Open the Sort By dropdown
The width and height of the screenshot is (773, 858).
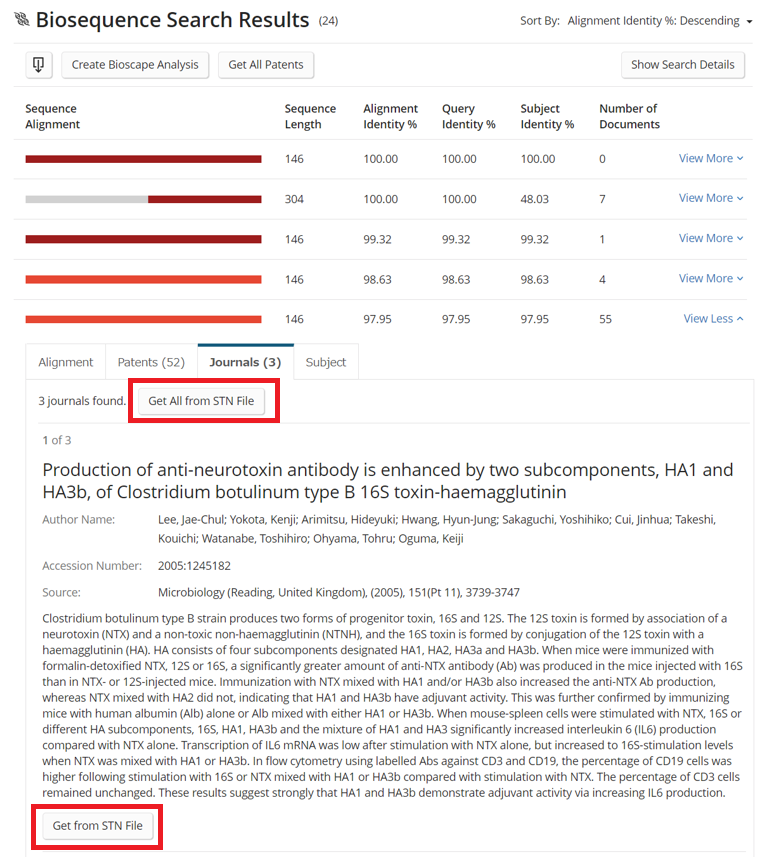pyautogui.click(x=660, y=21)
